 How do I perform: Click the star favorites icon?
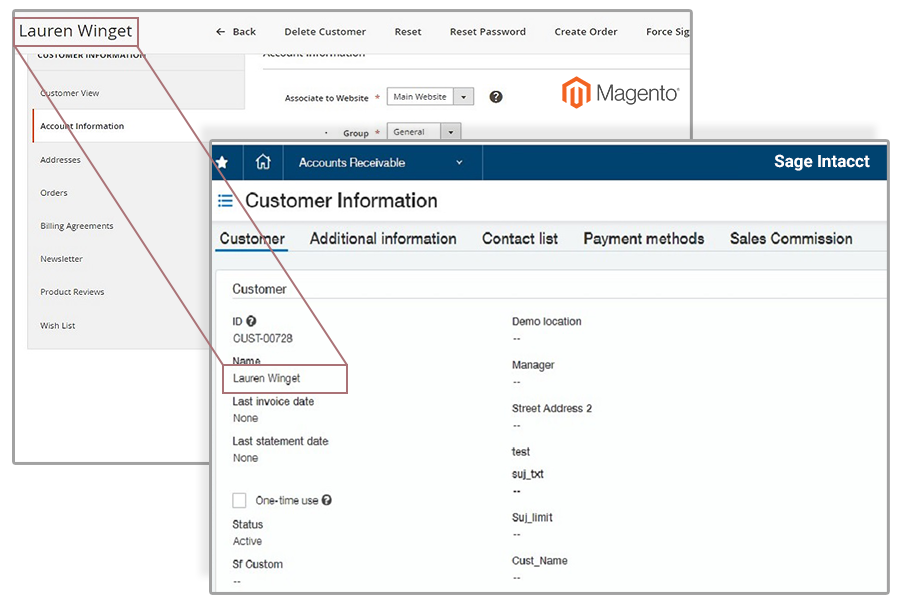click(222, 162)
